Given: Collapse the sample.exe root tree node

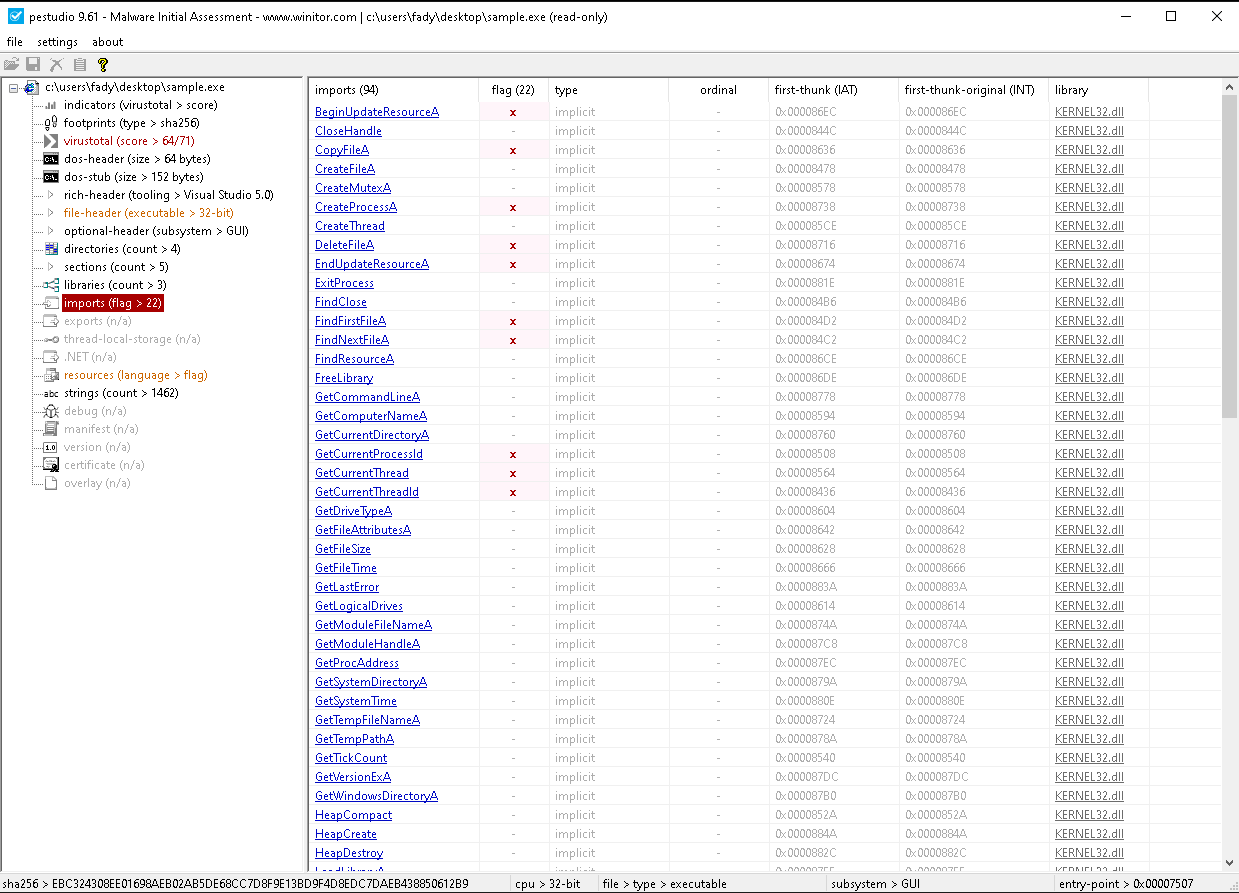Looking at the screenshot, I should click(x=14, y=88).
